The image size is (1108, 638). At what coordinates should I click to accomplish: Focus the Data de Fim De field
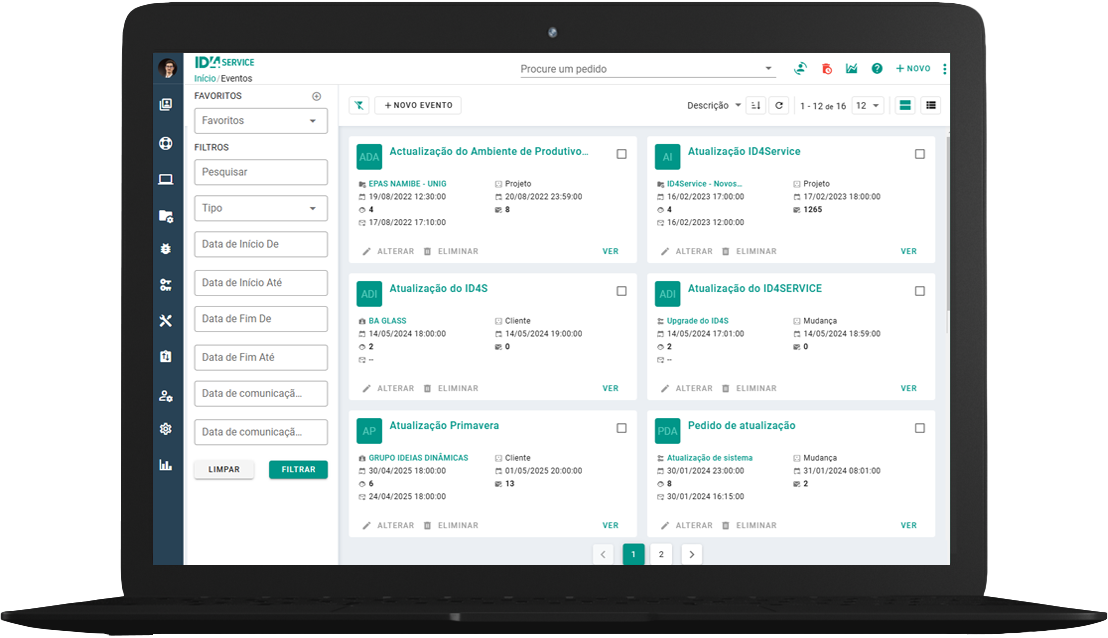pos(261,319)
